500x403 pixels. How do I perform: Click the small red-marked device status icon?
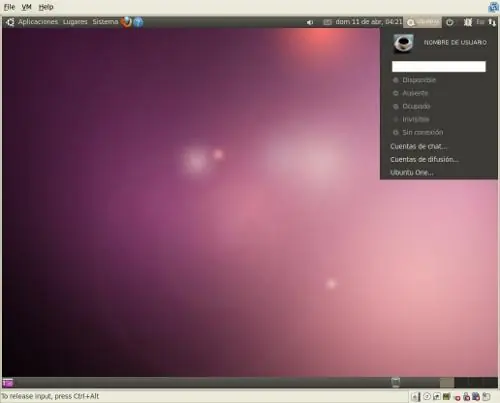coord(457,397)
